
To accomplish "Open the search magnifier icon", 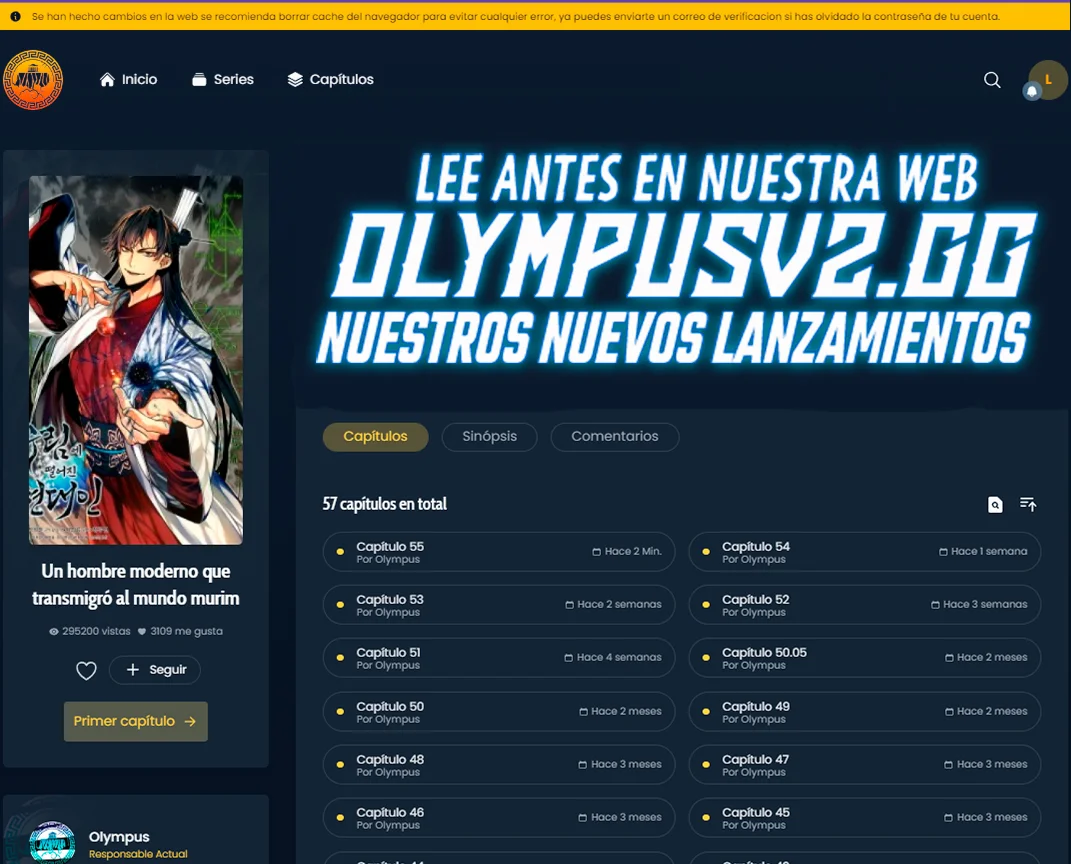I will (x=992, y=80).
